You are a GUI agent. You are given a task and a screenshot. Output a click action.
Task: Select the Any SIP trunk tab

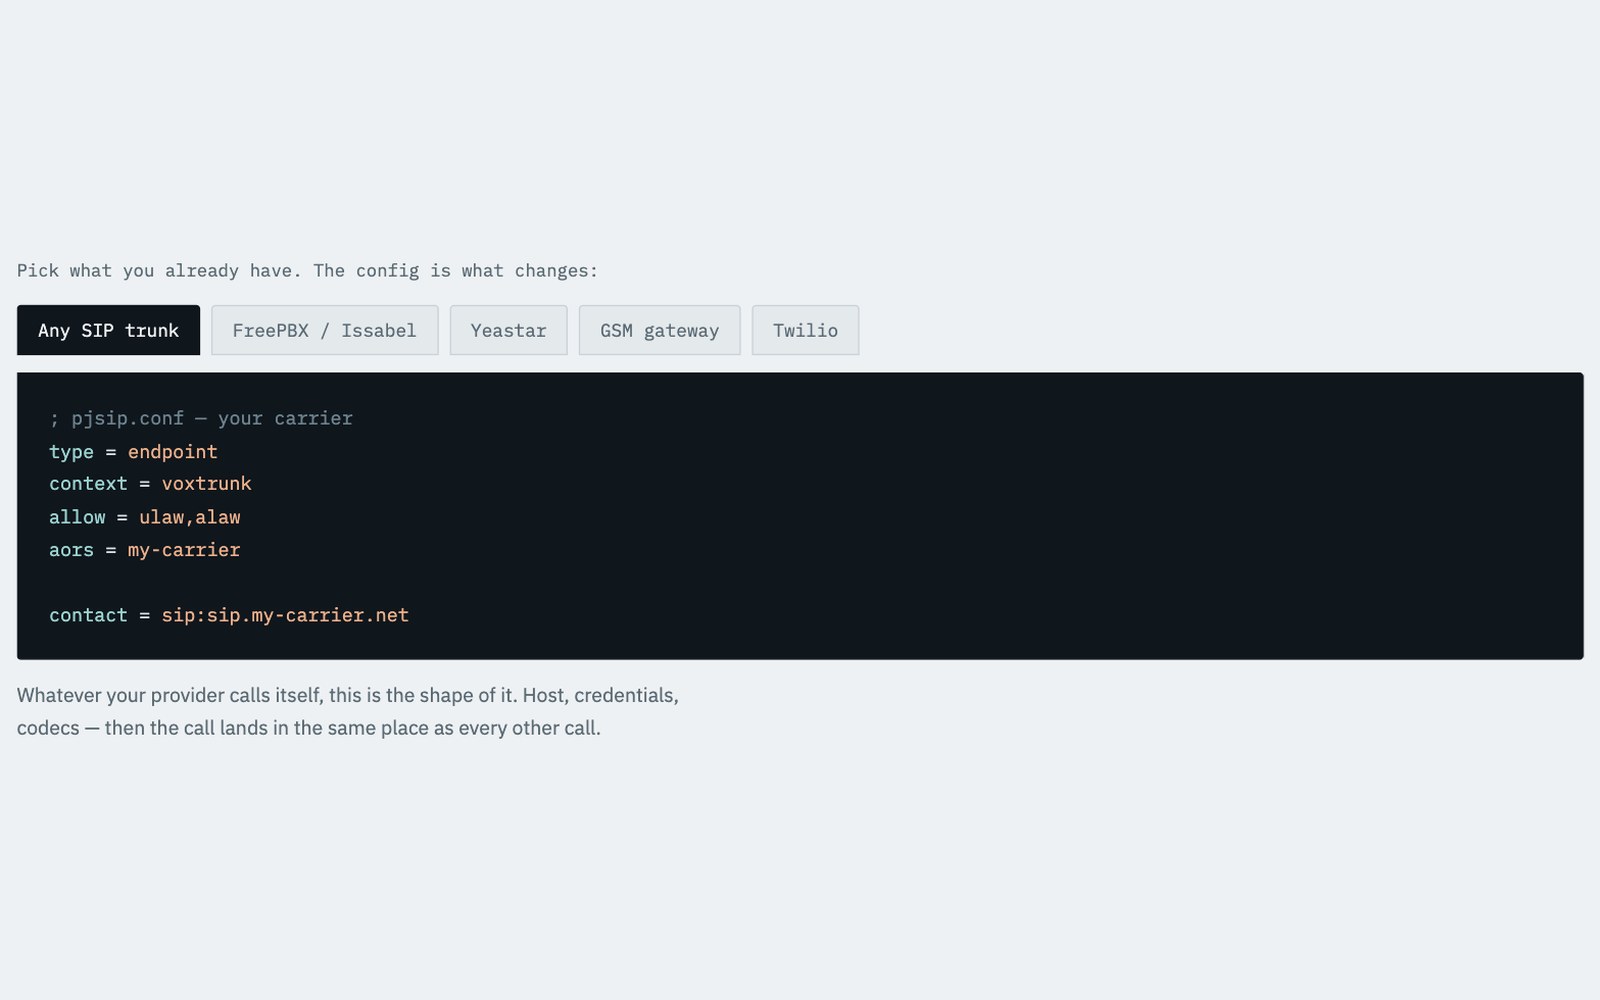coord(108,330)
